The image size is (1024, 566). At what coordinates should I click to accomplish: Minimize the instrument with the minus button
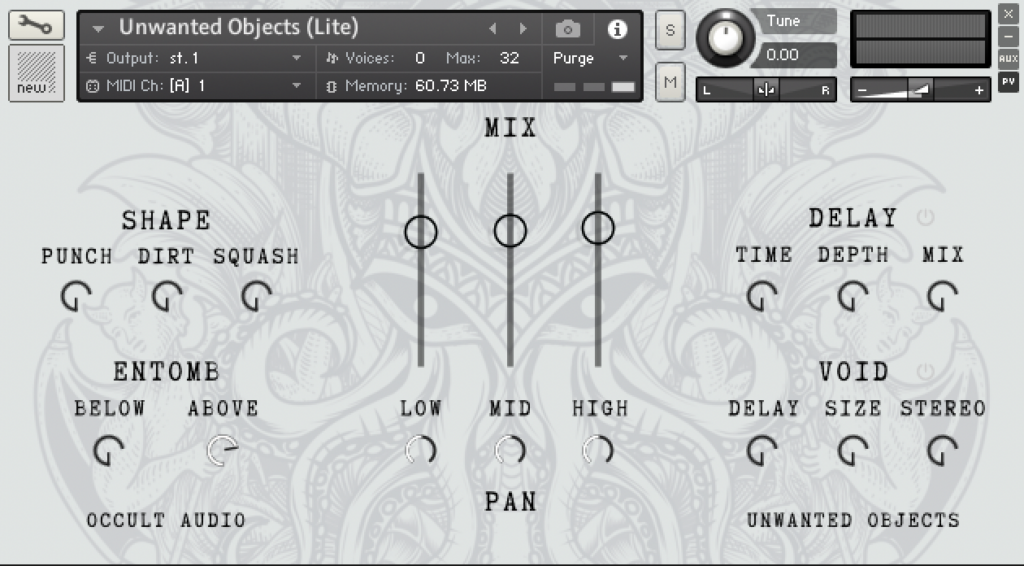click(1008, 36)
